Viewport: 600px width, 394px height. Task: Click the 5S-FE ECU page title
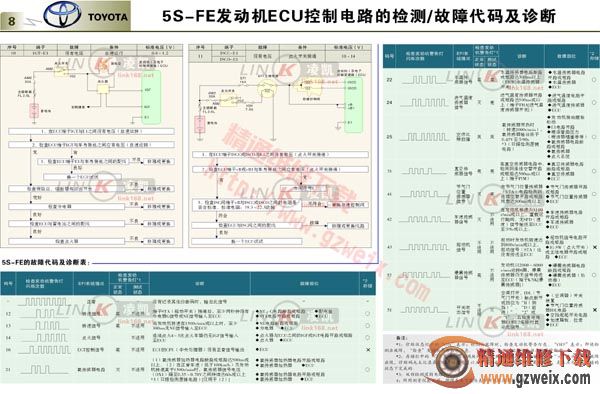point(359,16)
